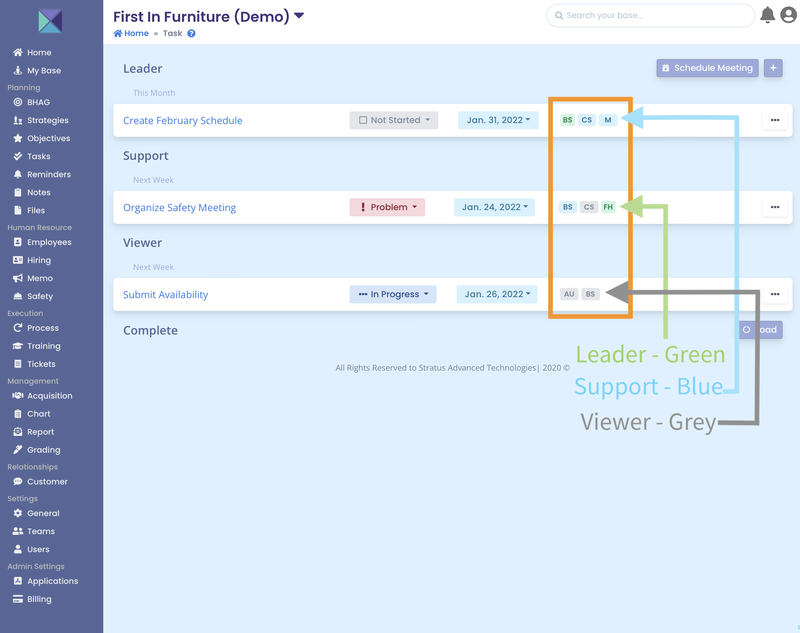Screen dimensions: 800x633
Task: Expand First In Furniture base selector arrow
Action: pos(299,16)
